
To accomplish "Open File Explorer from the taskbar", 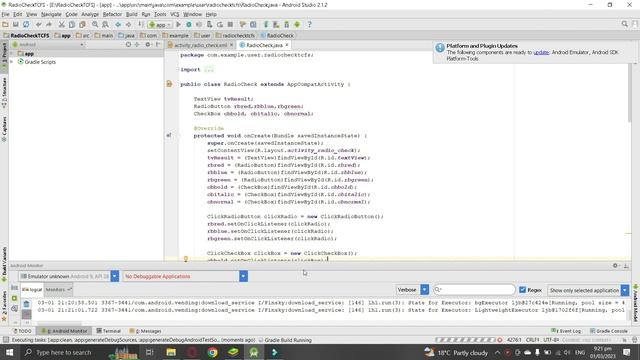I will (171, 352).
